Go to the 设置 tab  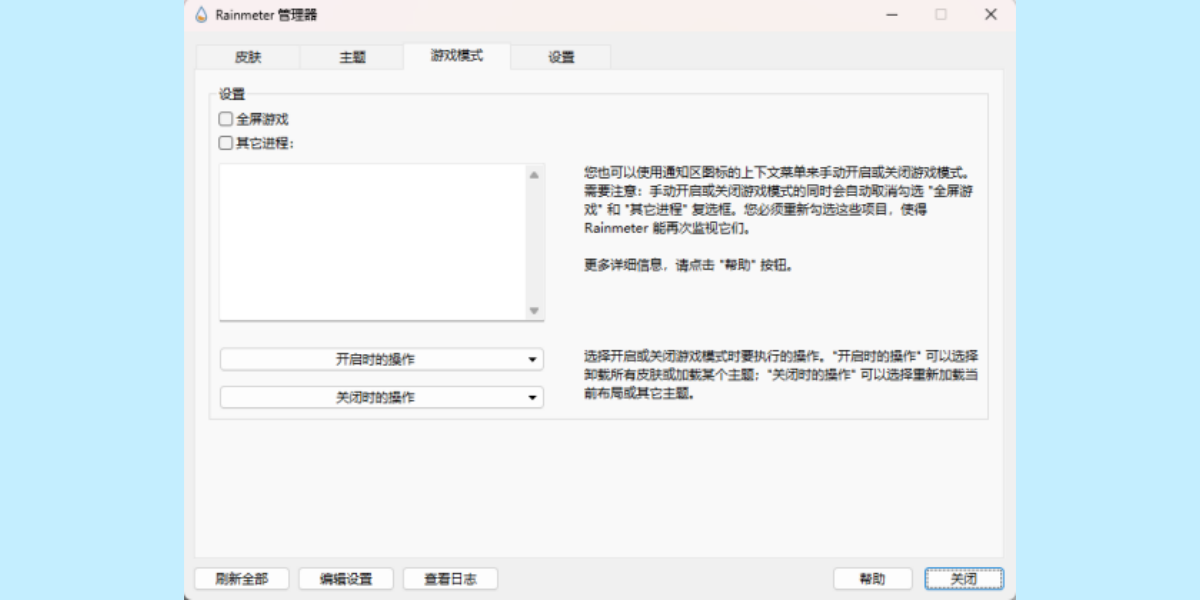(561, 57)
